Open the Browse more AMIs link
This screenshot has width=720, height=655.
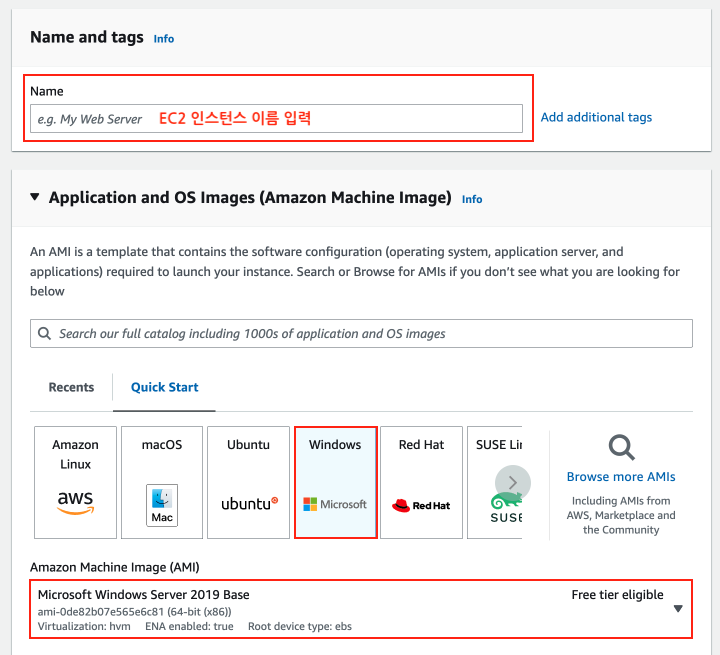point(621,477)
